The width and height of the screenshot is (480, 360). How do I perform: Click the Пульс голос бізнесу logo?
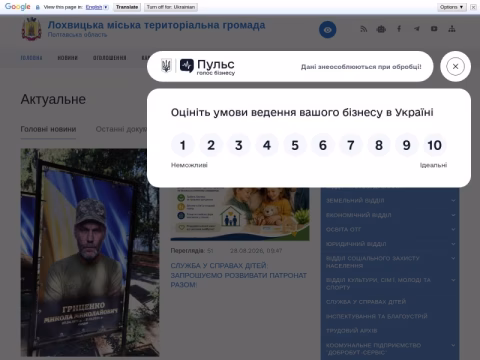pyautogui.click(x=207, y=66)
